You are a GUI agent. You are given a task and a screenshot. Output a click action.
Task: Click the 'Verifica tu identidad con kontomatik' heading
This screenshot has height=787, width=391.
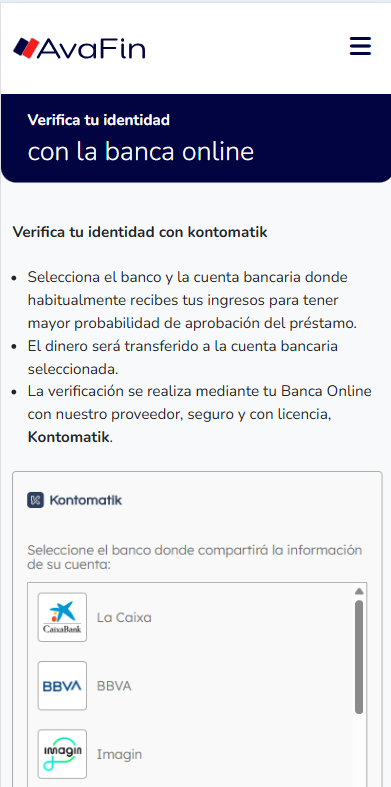(x=140, y=232)
